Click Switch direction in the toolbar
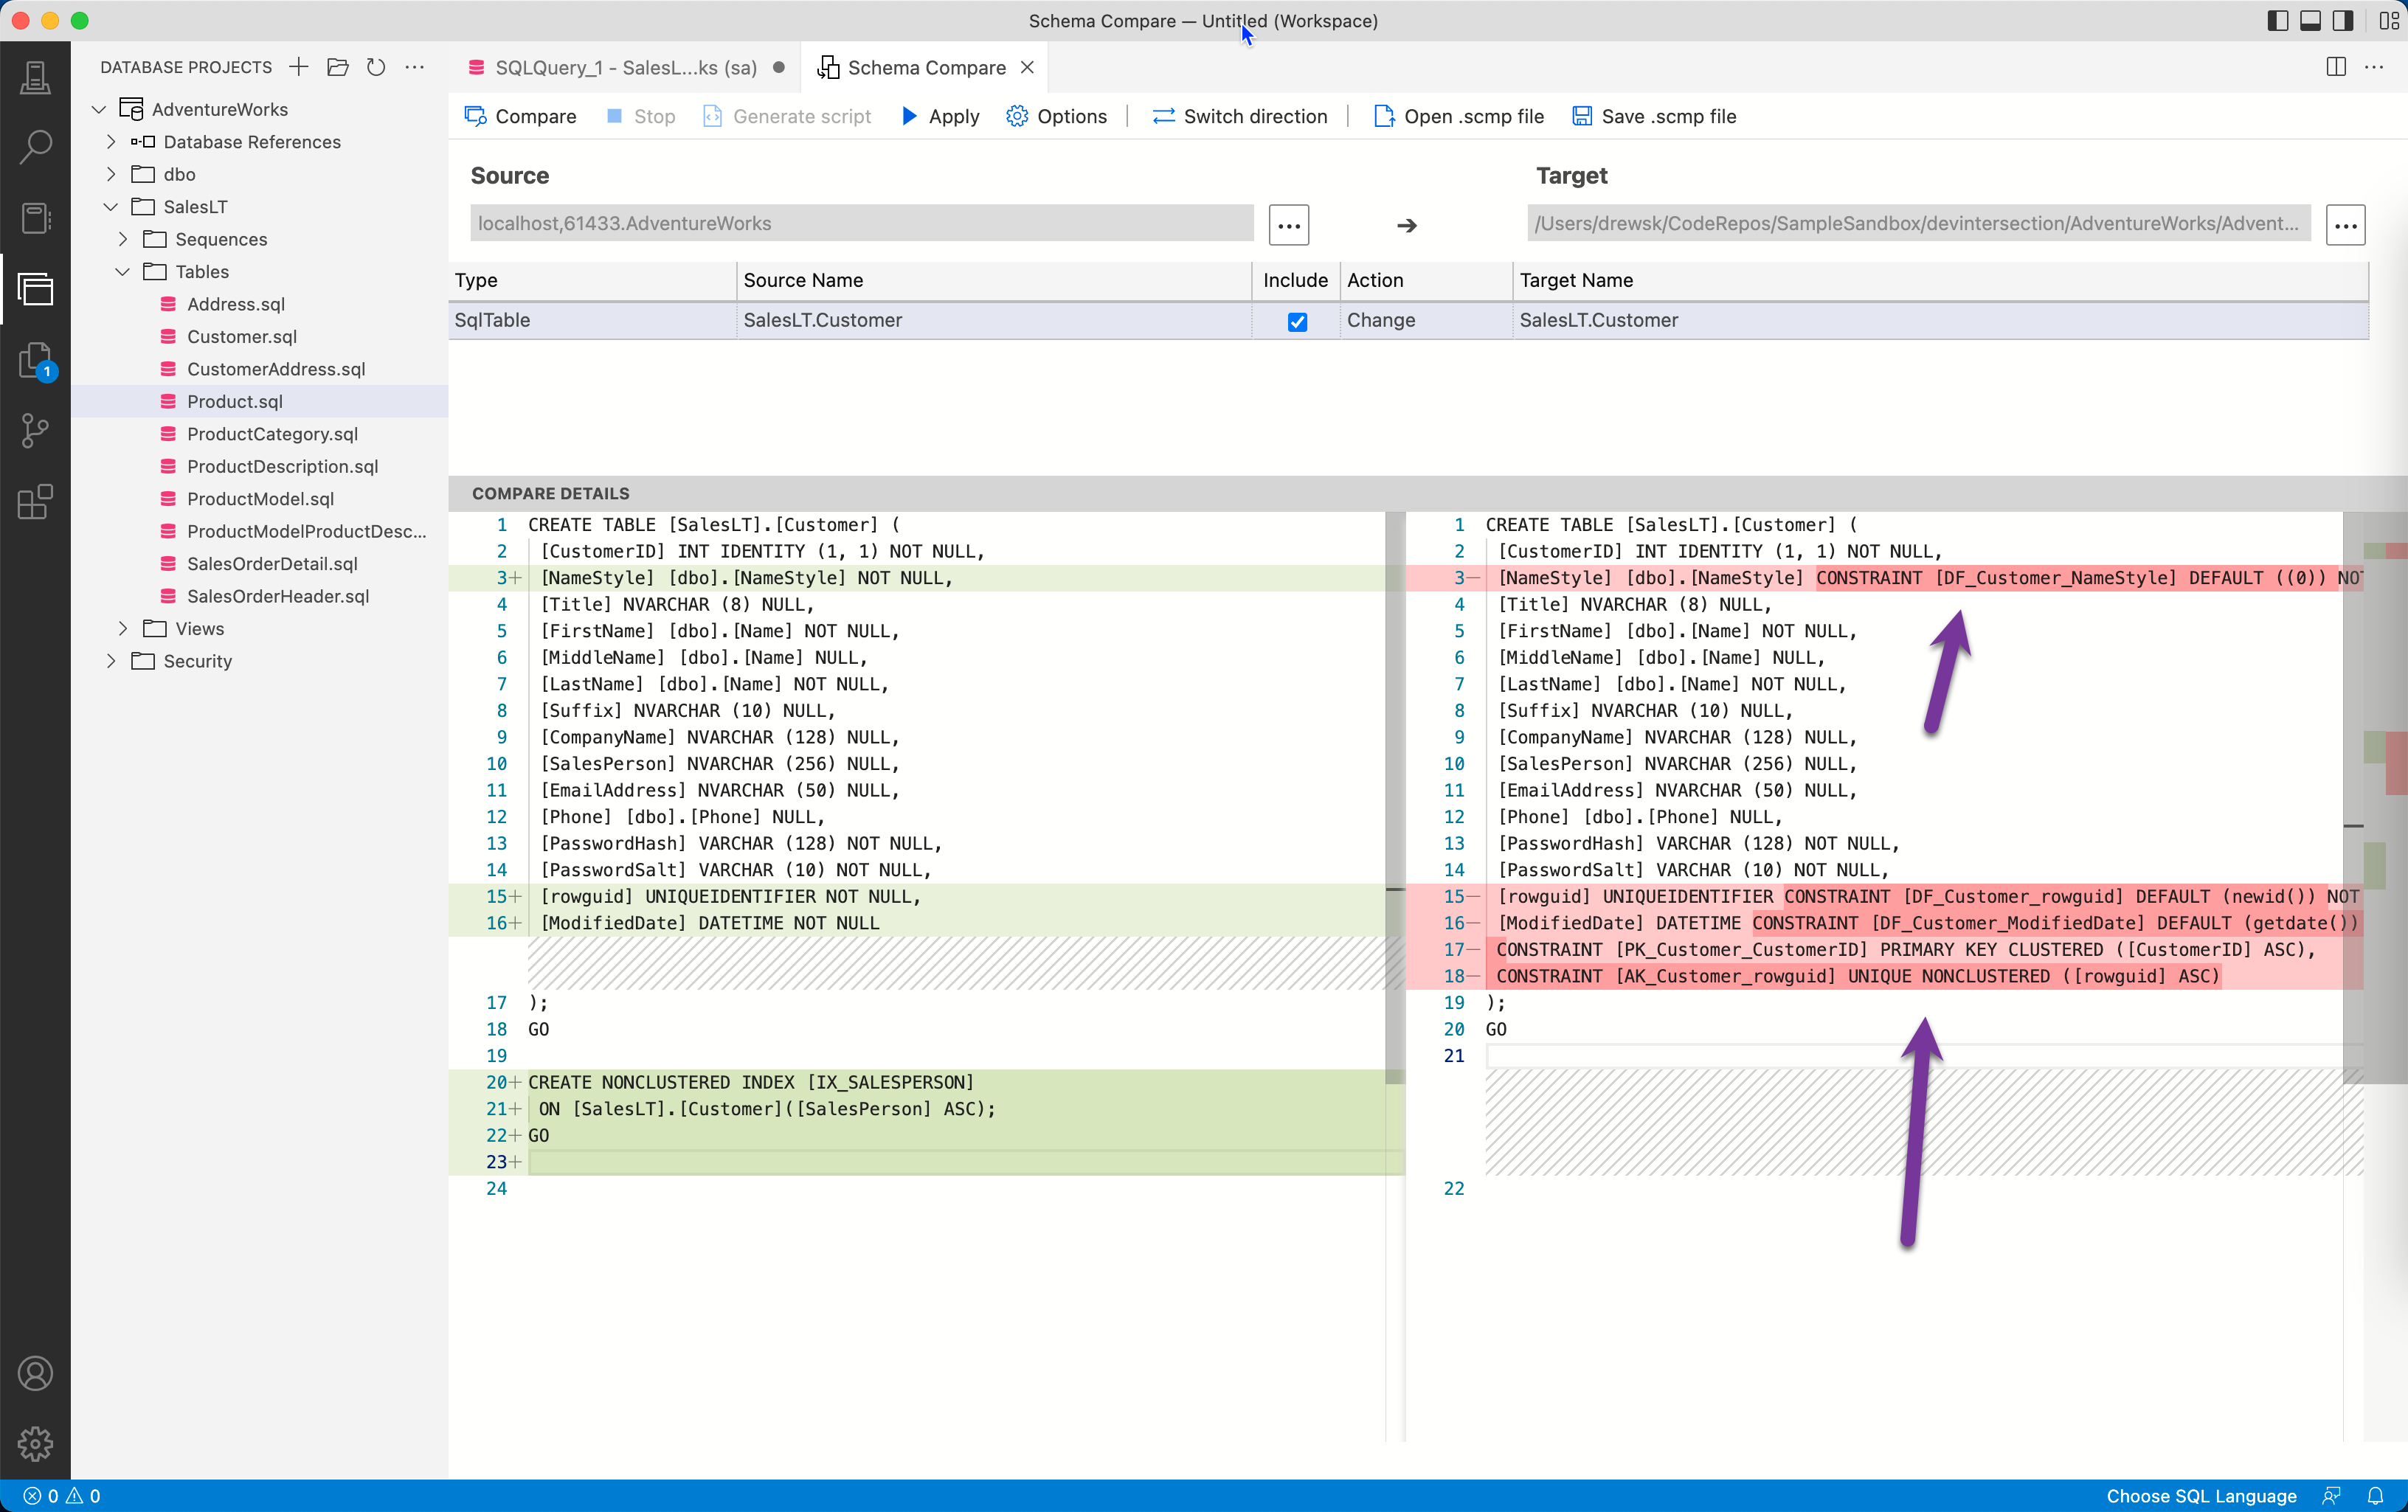Screen dimensions: 2408x1512 pyautogui.click(x=1239, y=116)
